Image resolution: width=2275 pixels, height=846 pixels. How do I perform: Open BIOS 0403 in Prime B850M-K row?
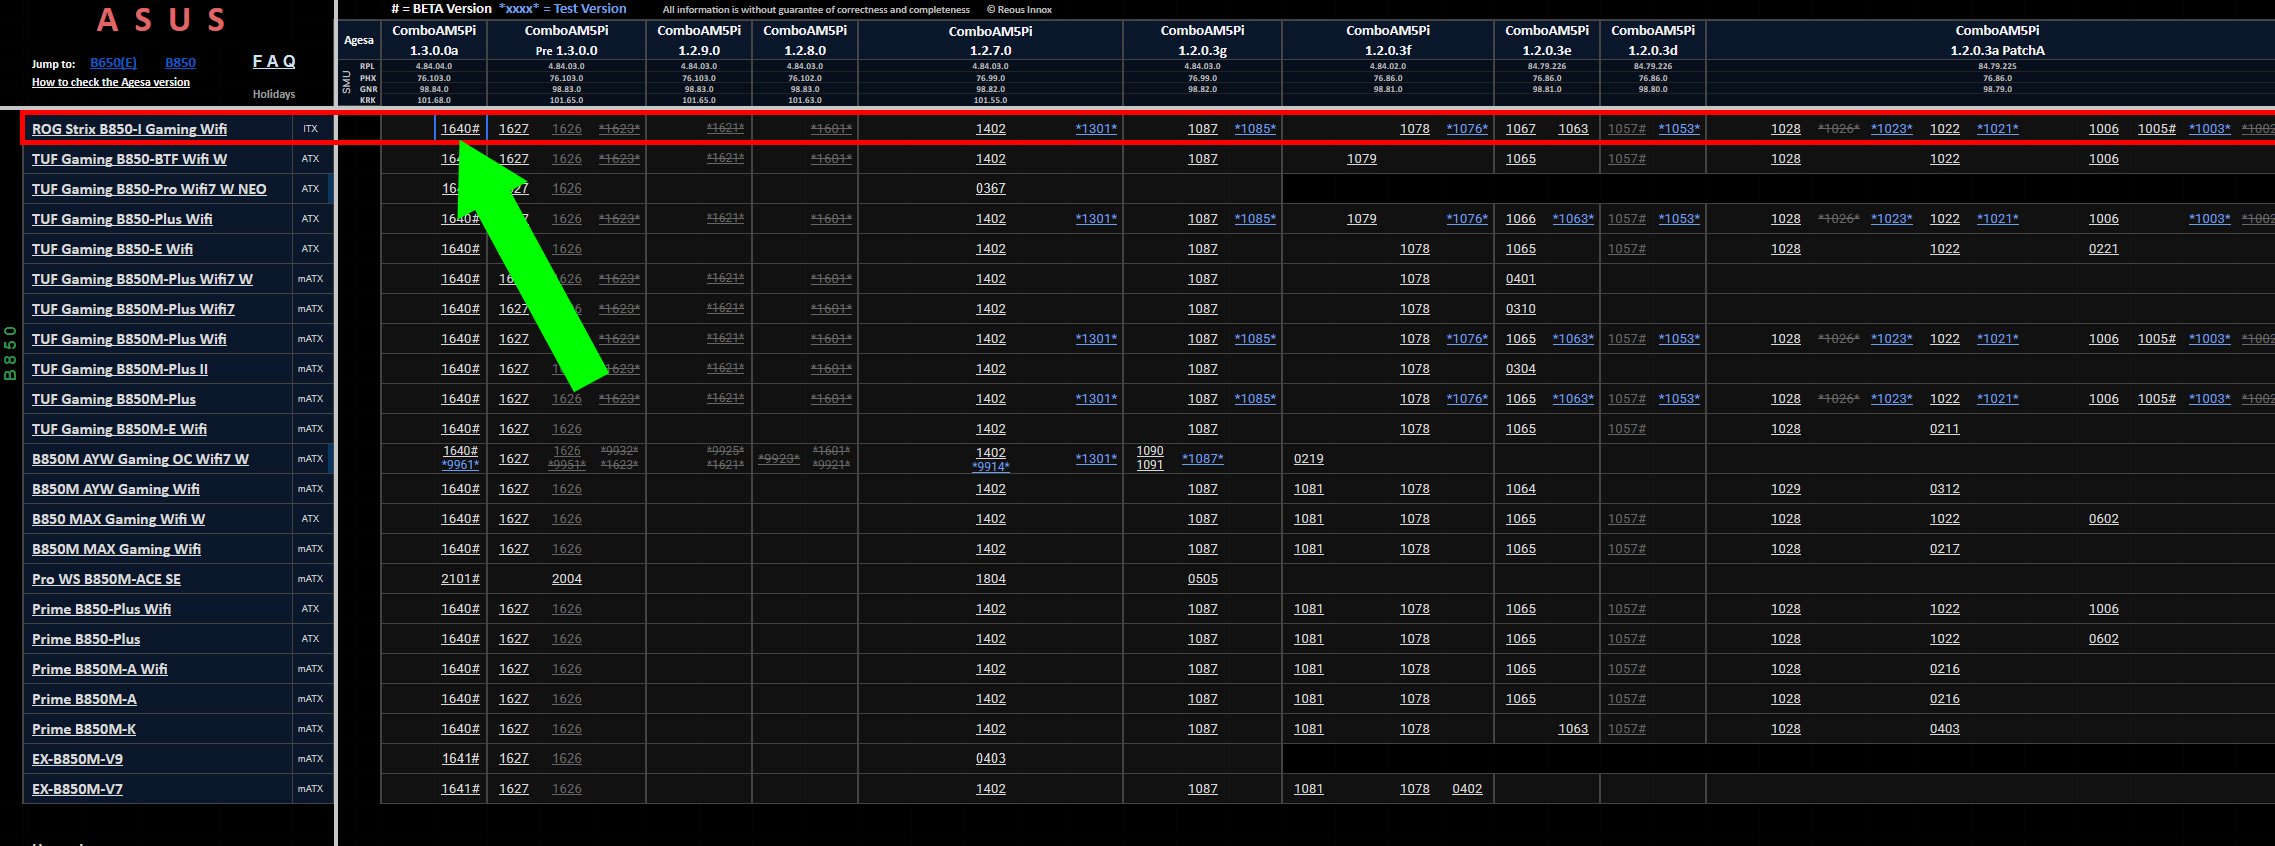click(x=1944, y=729)
